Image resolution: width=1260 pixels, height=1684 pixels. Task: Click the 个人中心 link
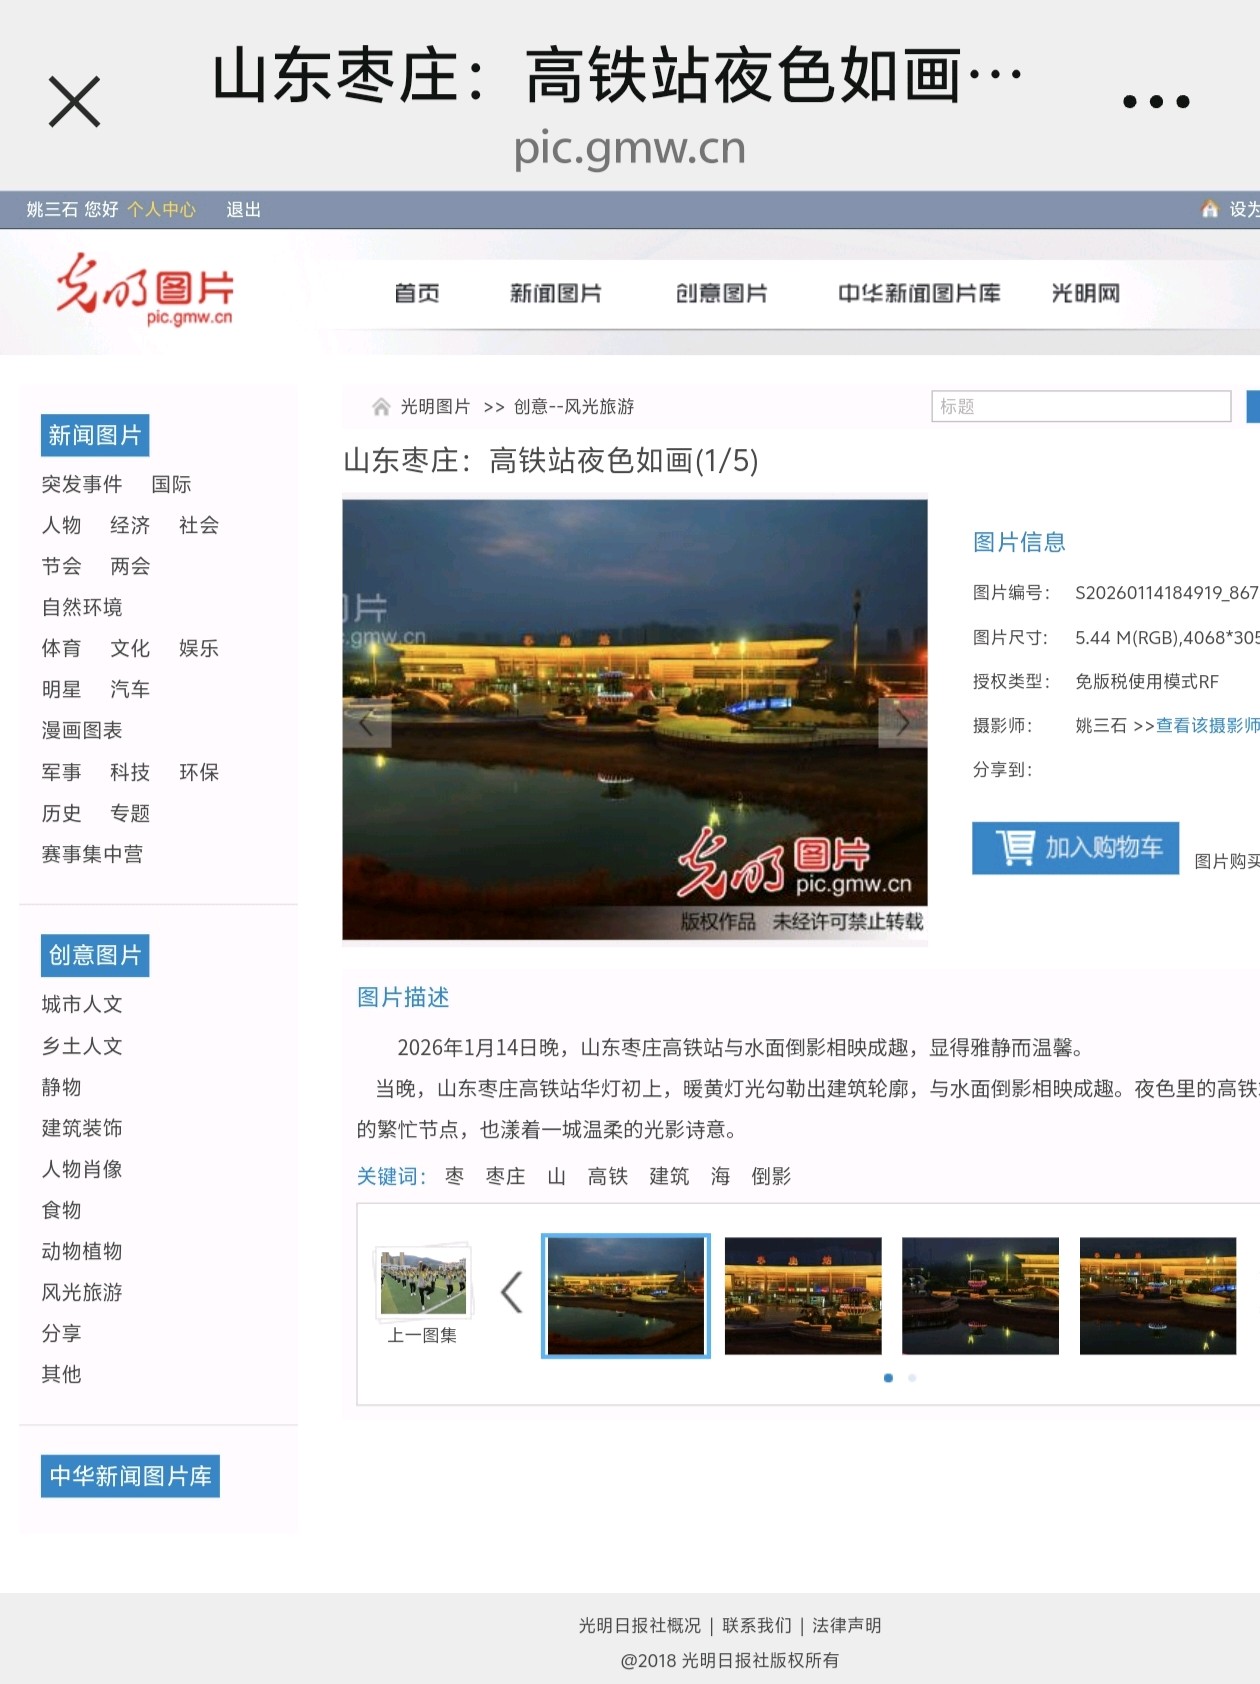click(x=161, y=210)
